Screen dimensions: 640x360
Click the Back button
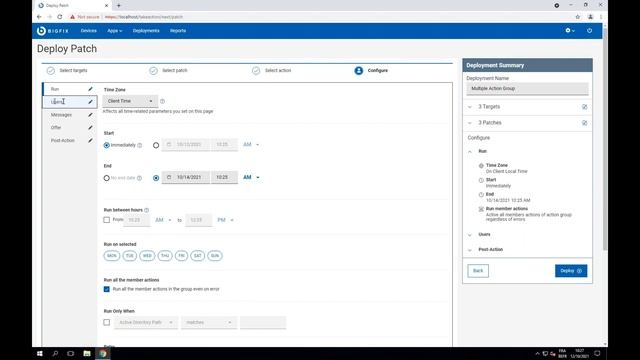(x=478, y=271)
